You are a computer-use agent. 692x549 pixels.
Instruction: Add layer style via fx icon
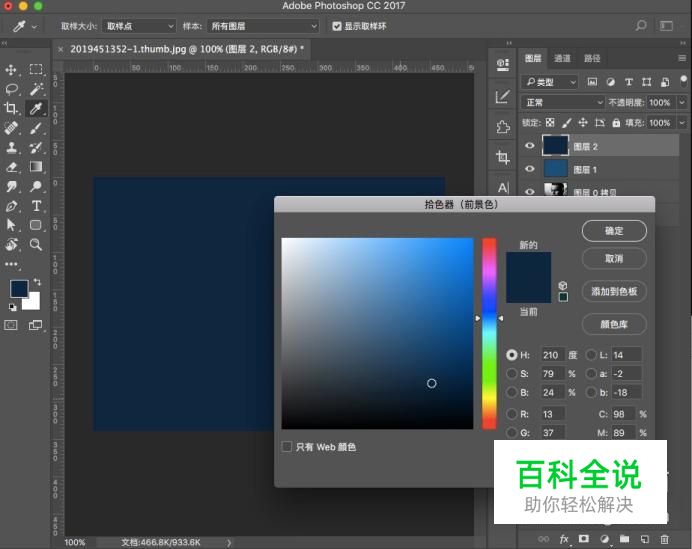point(564,539)
